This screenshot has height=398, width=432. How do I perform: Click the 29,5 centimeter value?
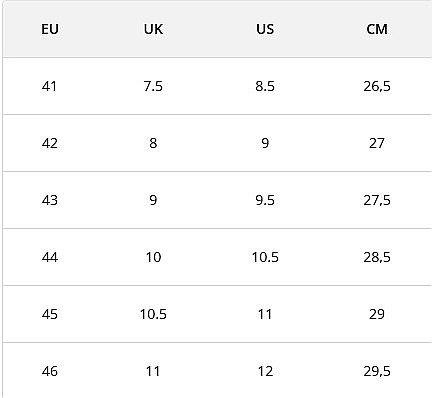click(377, 371)
